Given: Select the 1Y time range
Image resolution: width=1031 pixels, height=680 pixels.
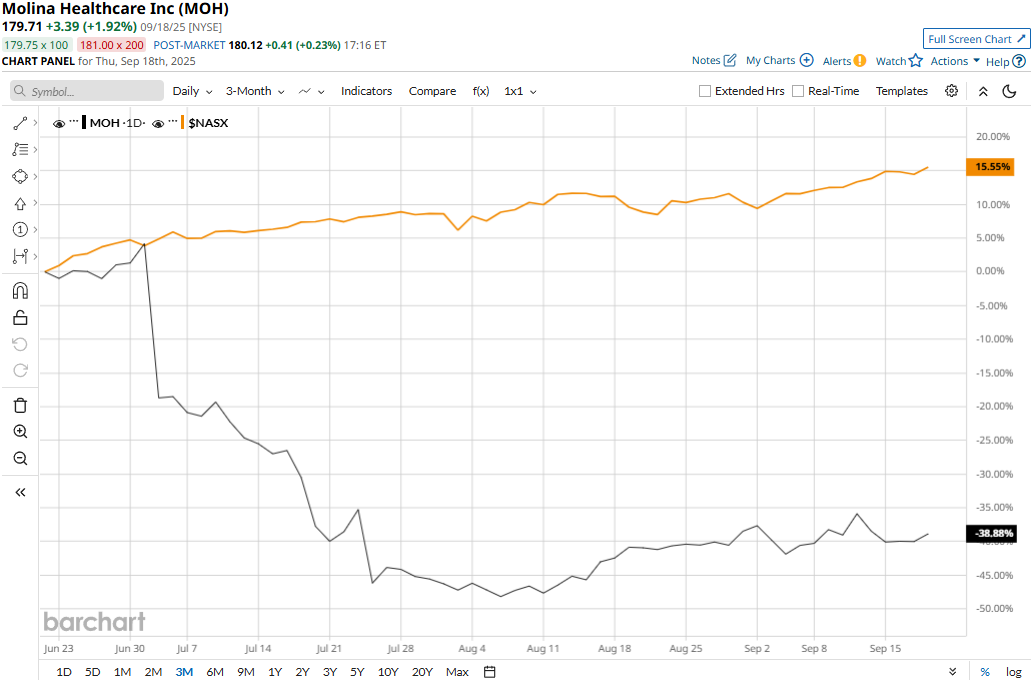Looking at the screenshot, I should coord(275,671).
